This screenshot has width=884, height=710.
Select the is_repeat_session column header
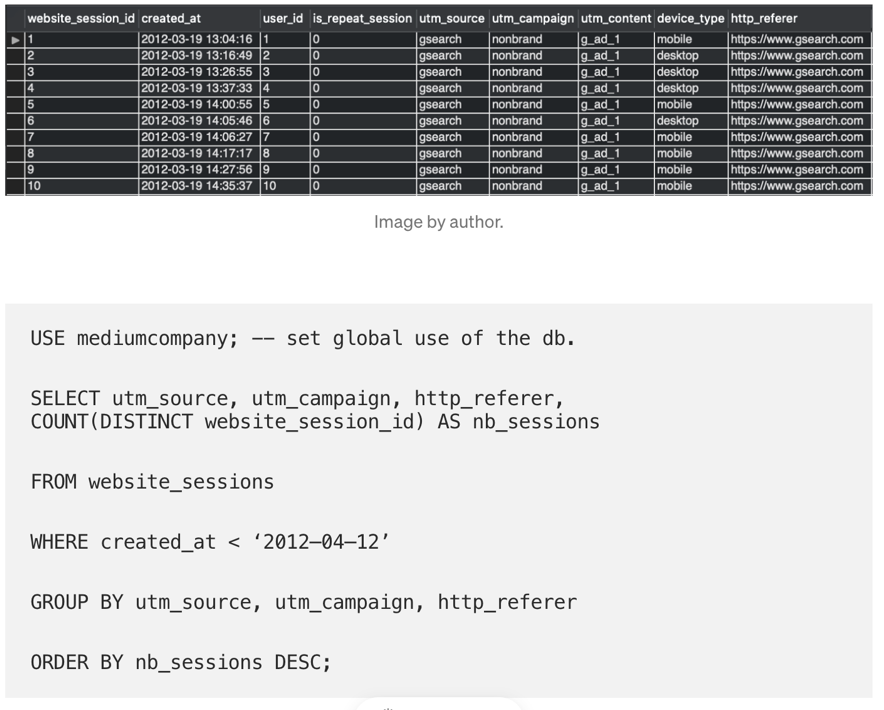[361, 18]
